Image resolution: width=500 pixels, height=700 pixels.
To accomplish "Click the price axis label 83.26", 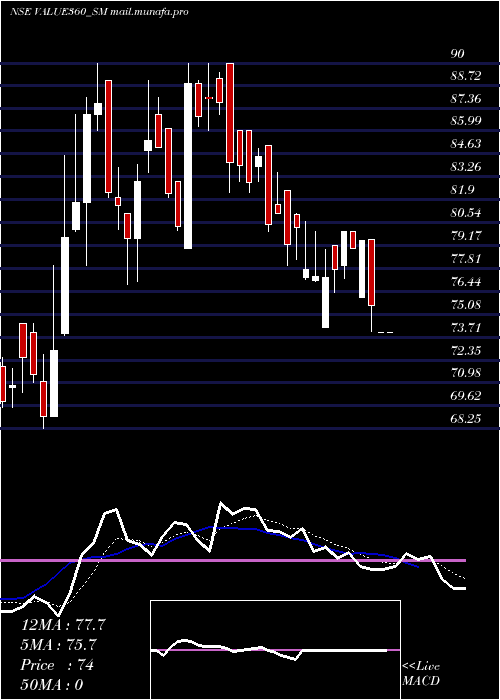I will click(466, 167).
